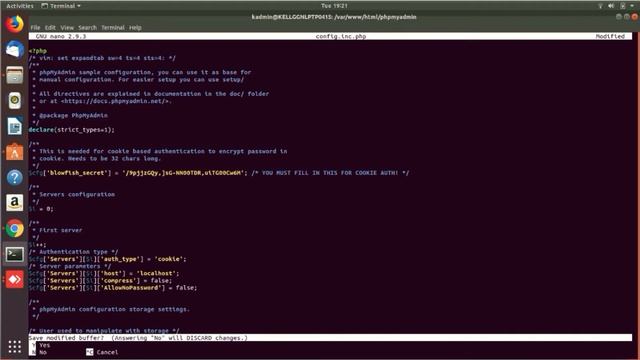Click the GNU nano 2.9.3 label
The image size is (640, 360).
click(61, 36)
